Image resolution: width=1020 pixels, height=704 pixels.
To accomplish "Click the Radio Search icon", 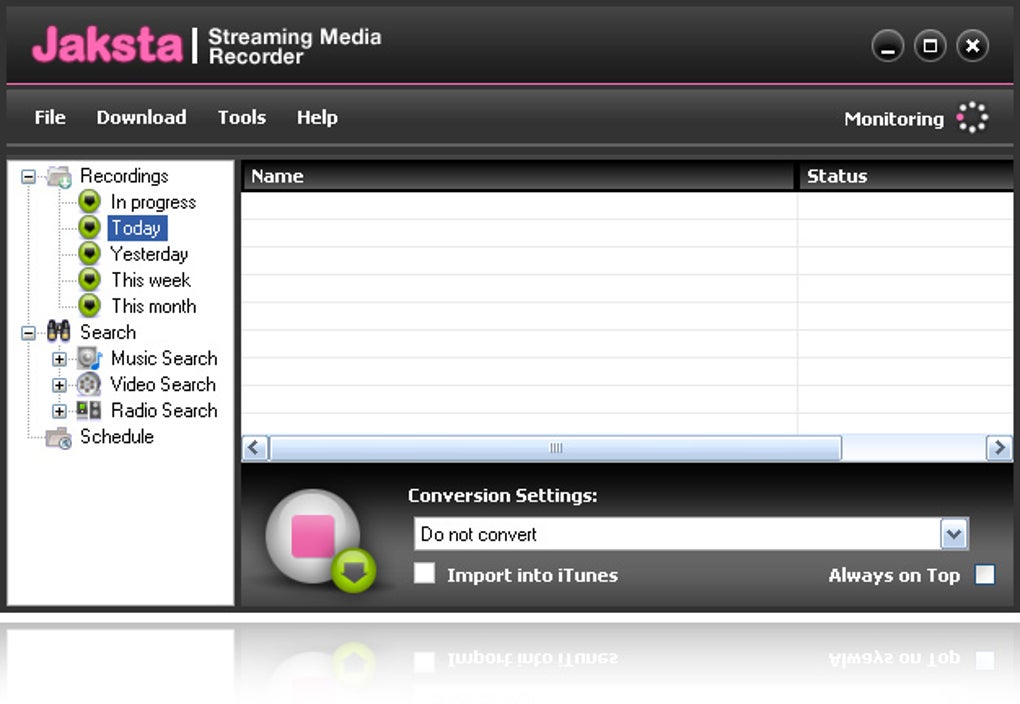I will [x=89, y=410].
